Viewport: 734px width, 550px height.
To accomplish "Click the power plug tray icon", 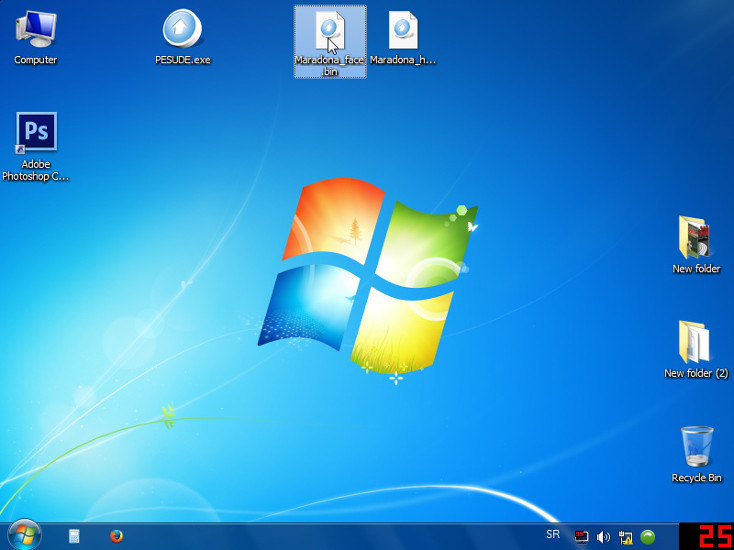I will coord(625,537).
